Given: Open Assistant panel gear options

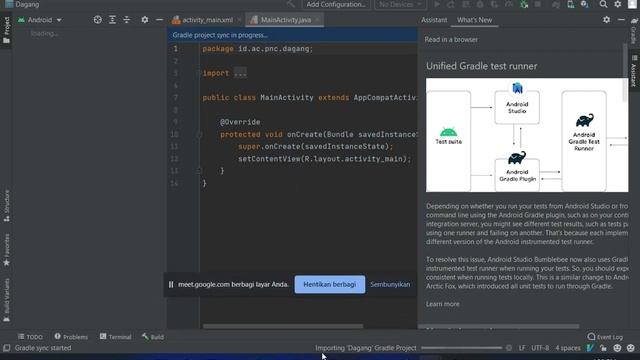Looking at the screenshot, I should (x=607, y=20).
